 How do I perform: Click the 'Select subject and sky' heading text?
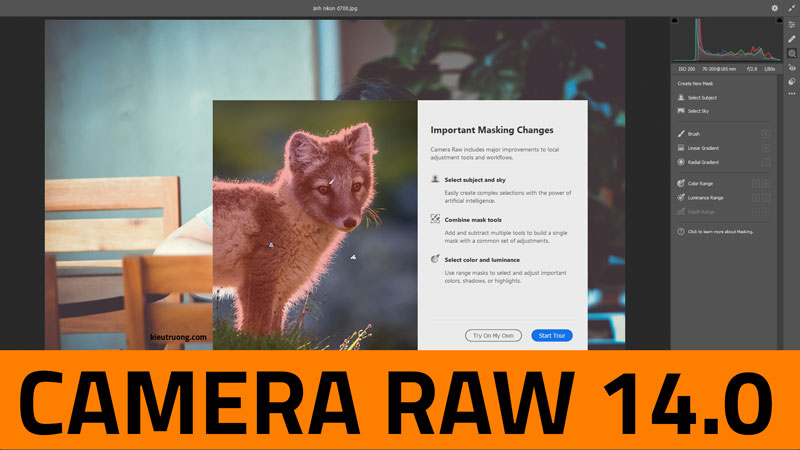point(475,180)
